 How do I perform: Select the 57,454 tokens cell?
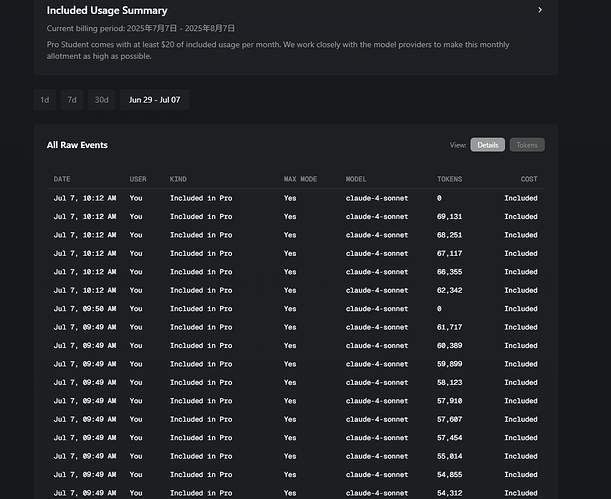point(449,438)
